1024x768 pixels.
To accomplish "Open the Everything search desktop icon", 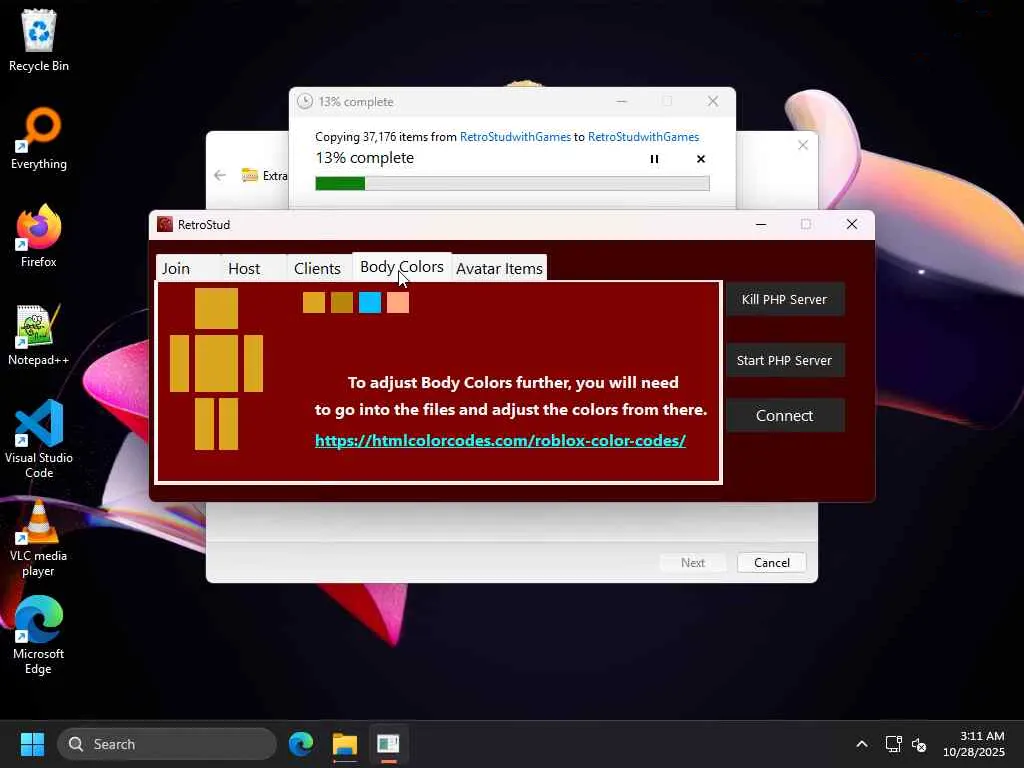I will click(x=39, y=138).
